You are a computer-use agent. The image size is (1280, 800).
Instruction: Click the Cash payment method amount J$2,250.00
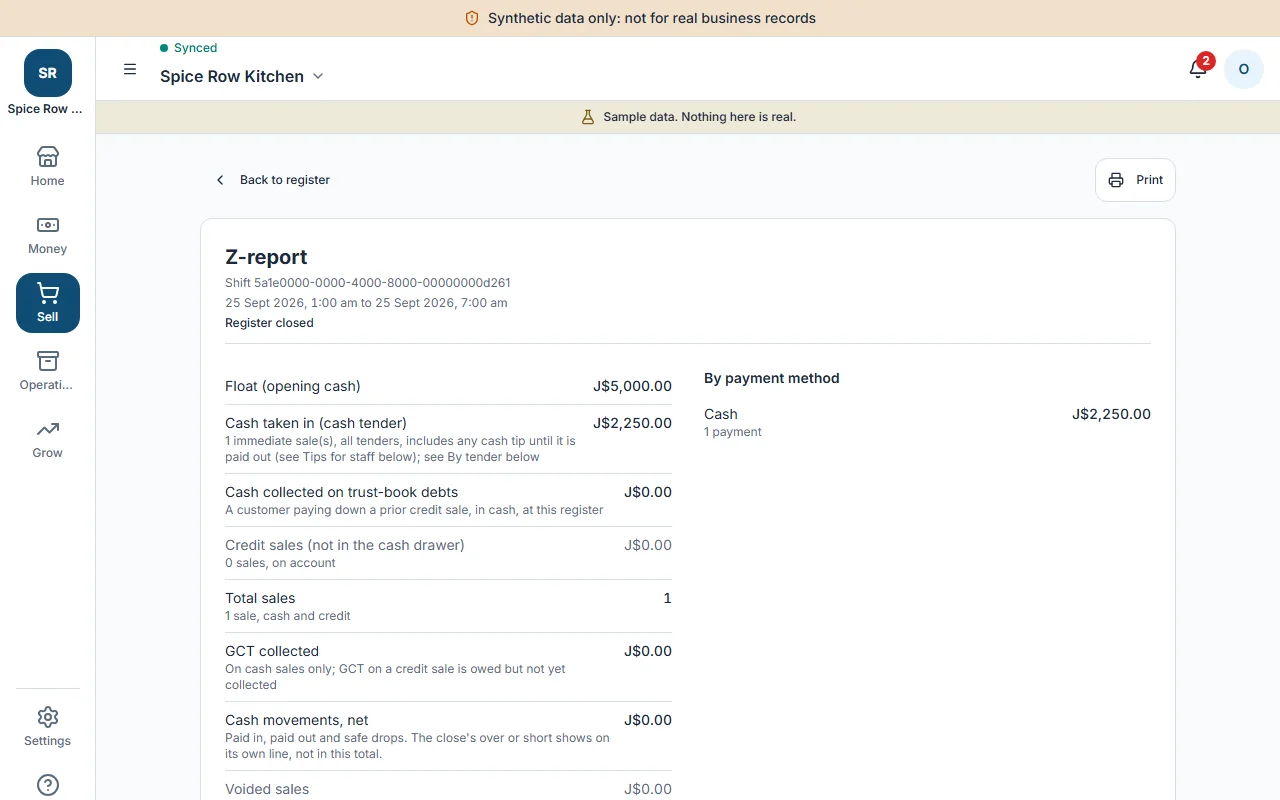(x=1111, y=414)
